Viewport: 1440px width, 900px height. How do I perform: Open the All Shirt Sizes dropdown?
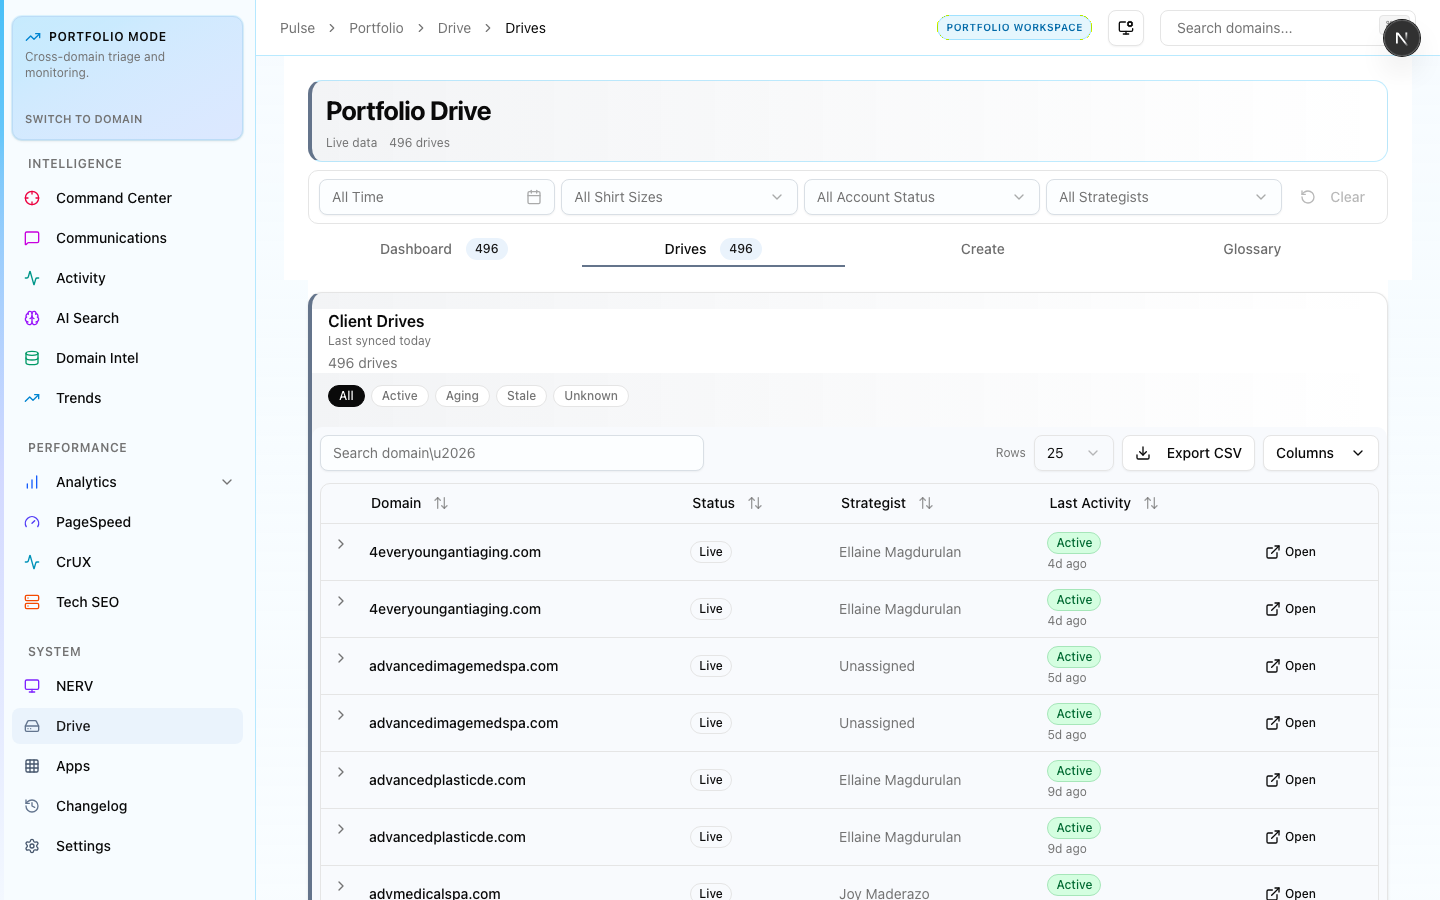tap(679, 197)
